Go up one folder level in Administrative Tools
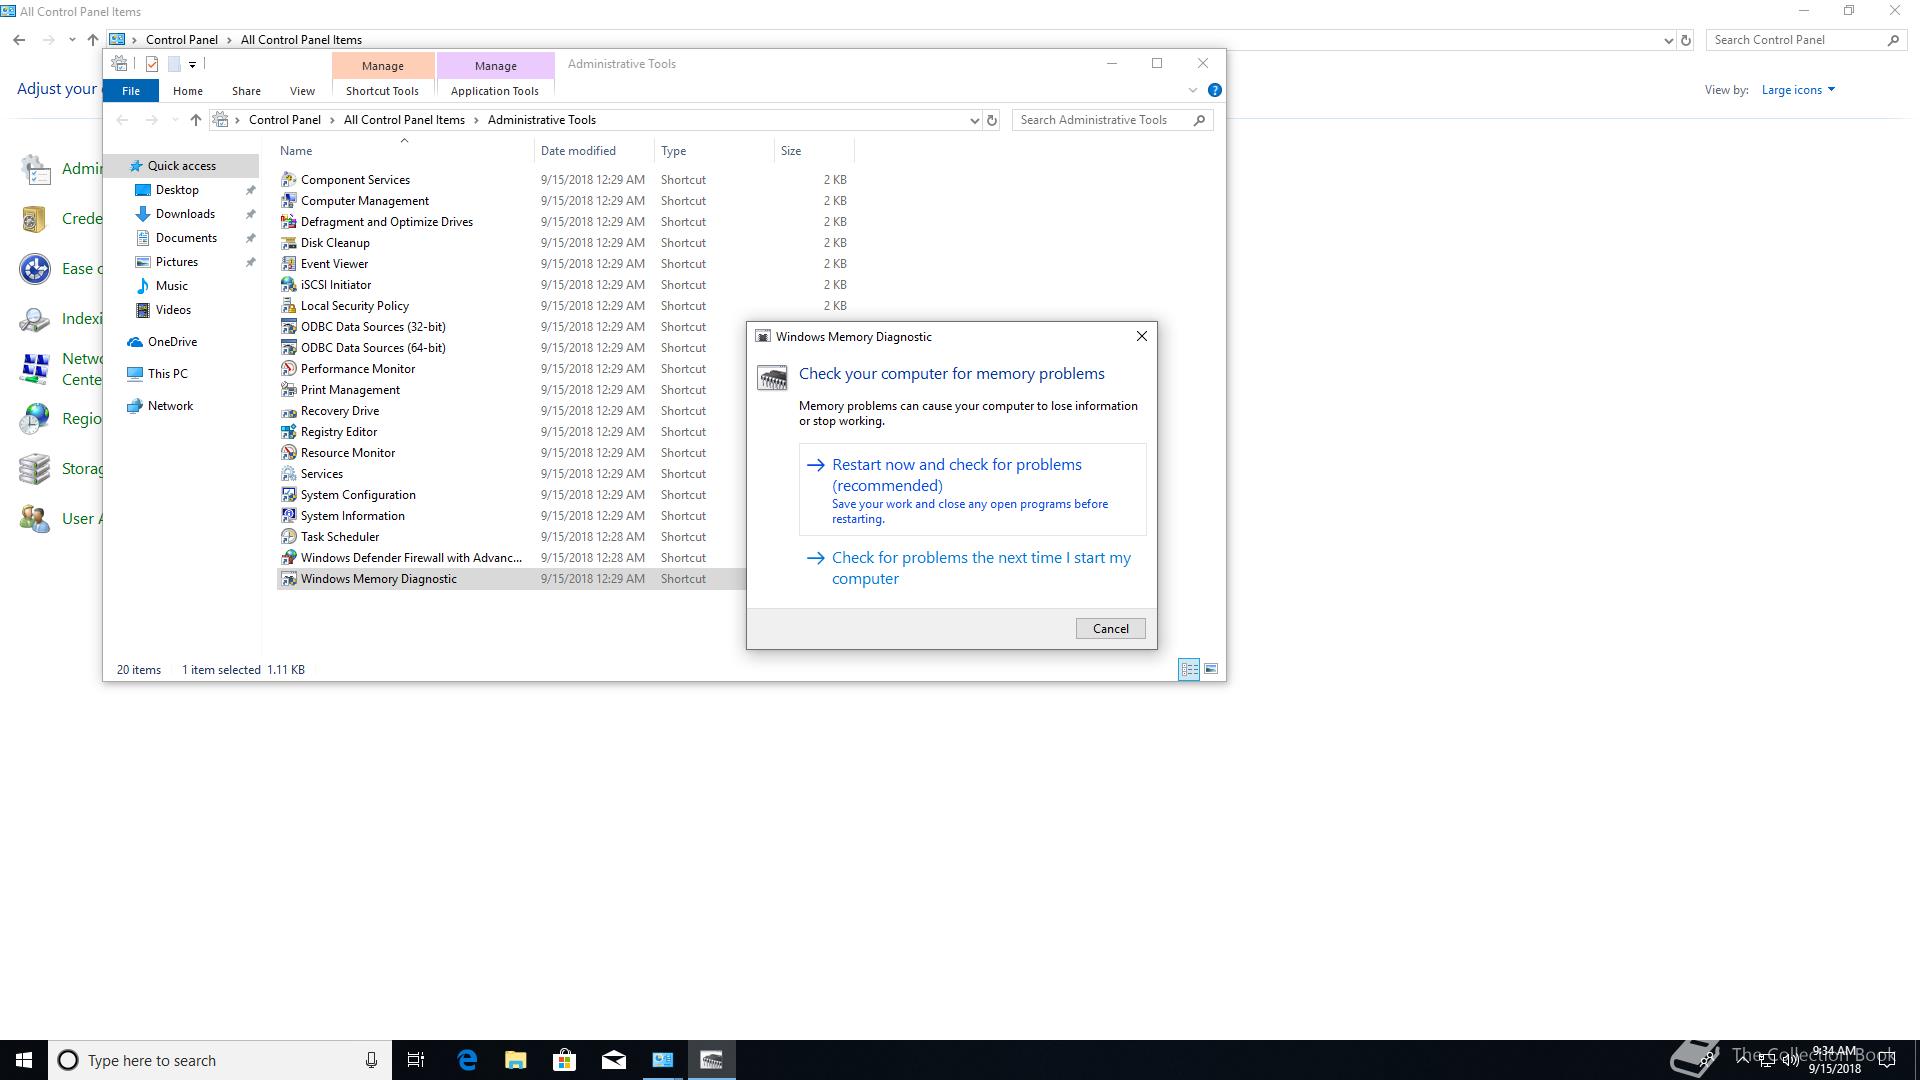The image size is (1920, 1080). point(196,120)
